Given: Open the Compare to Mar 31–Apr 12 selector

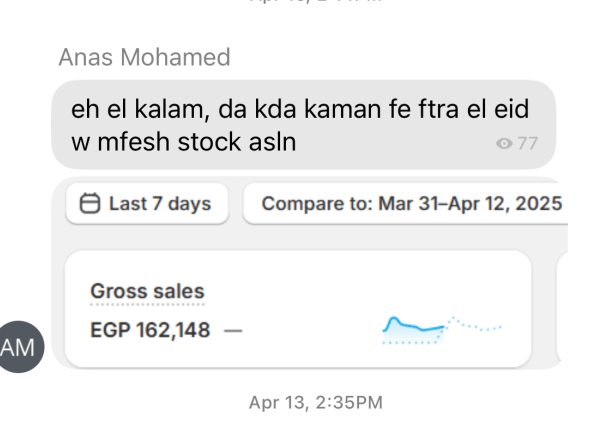Looking at the screenshot, I should tap(406, 203).
